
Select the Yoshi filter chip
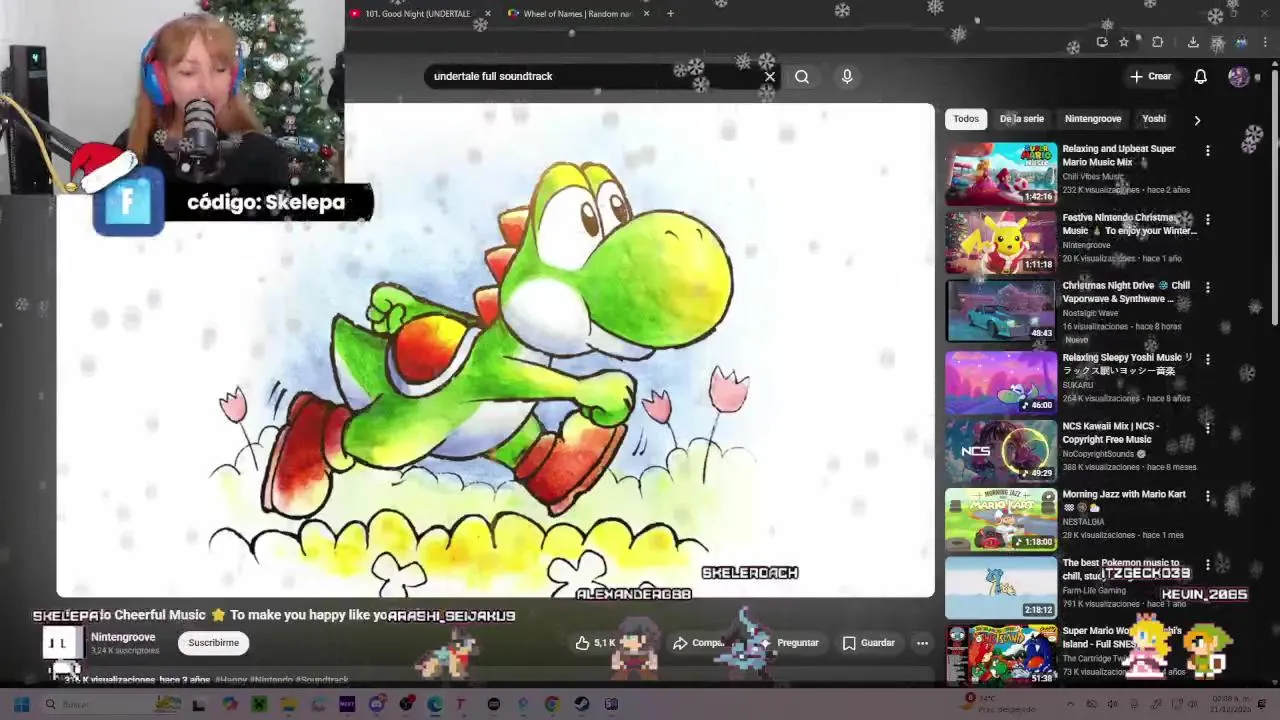(x=1154, y=119)
